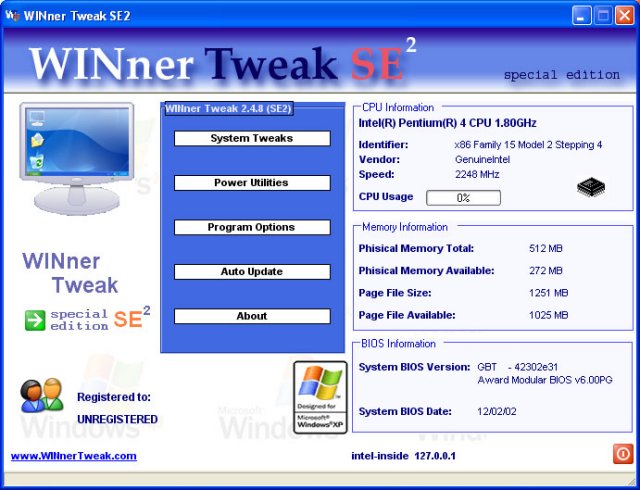This screenshot has height=490, width=640.
Task: Click the WINner Tweak 2.4.8 (SE2) label
Action: tap(229, 109)
